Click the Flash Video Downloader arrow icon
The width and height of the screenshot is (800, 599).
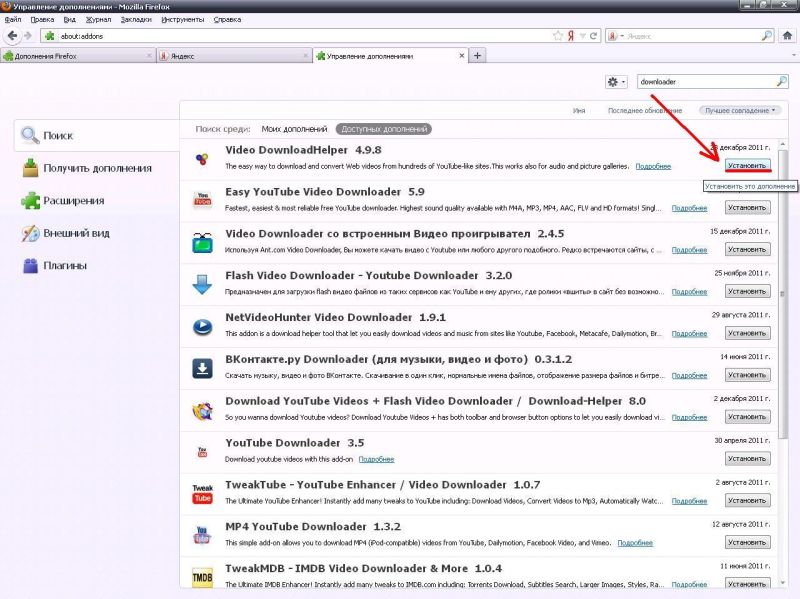click(x=202, y=284)
